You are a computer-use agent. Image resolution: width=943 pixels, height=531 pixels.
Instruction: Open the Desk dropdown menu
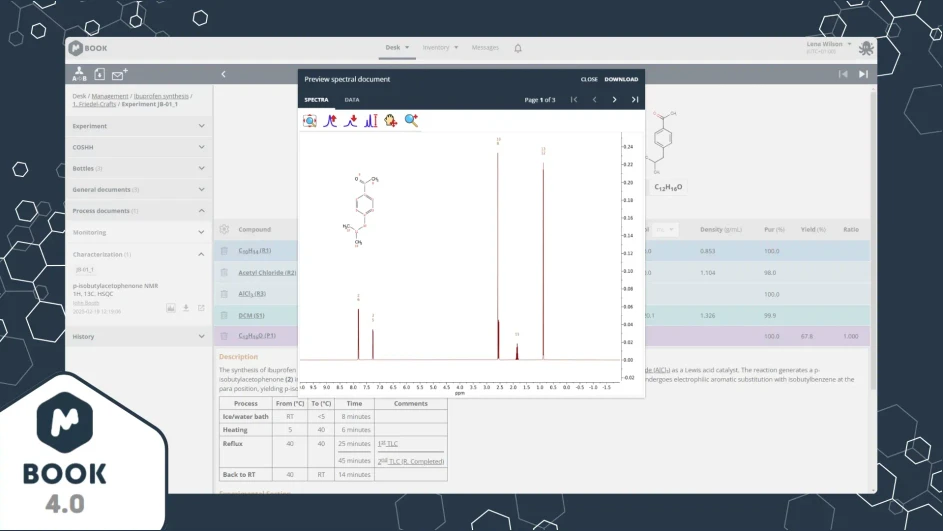click(x=397, y=48)
